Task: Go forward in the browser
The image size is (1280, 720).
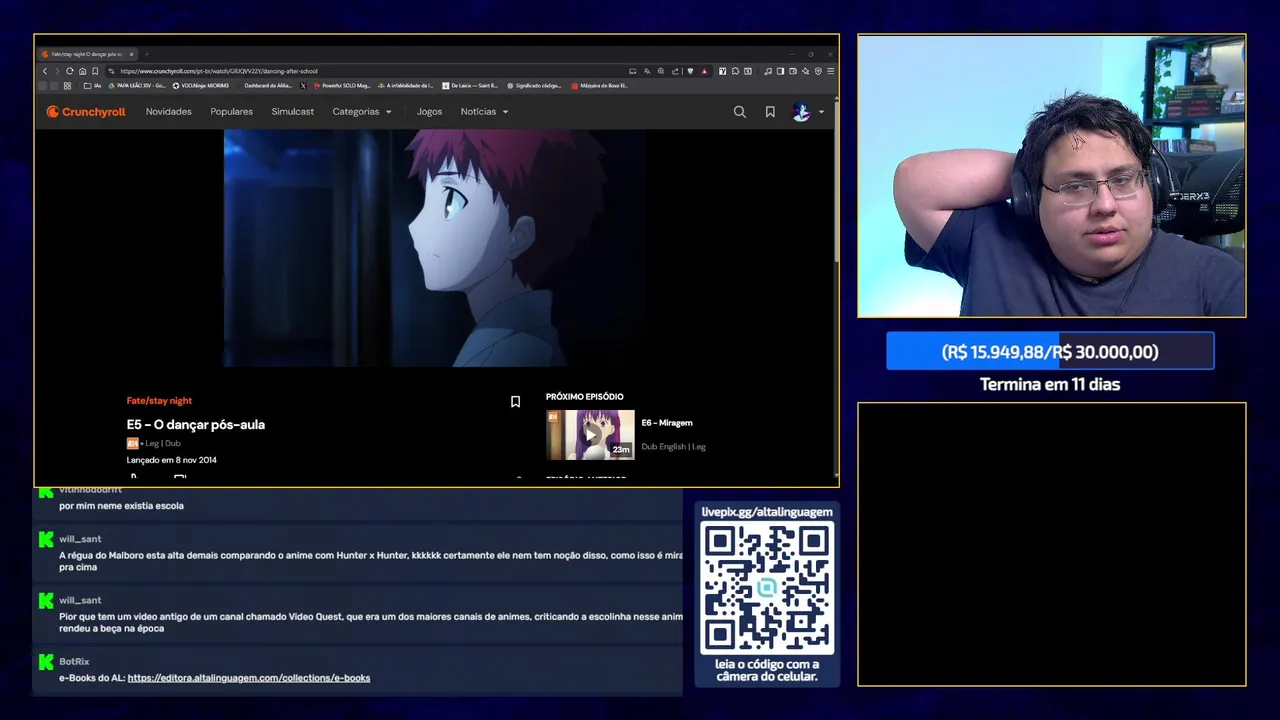Action: [57, 71]
